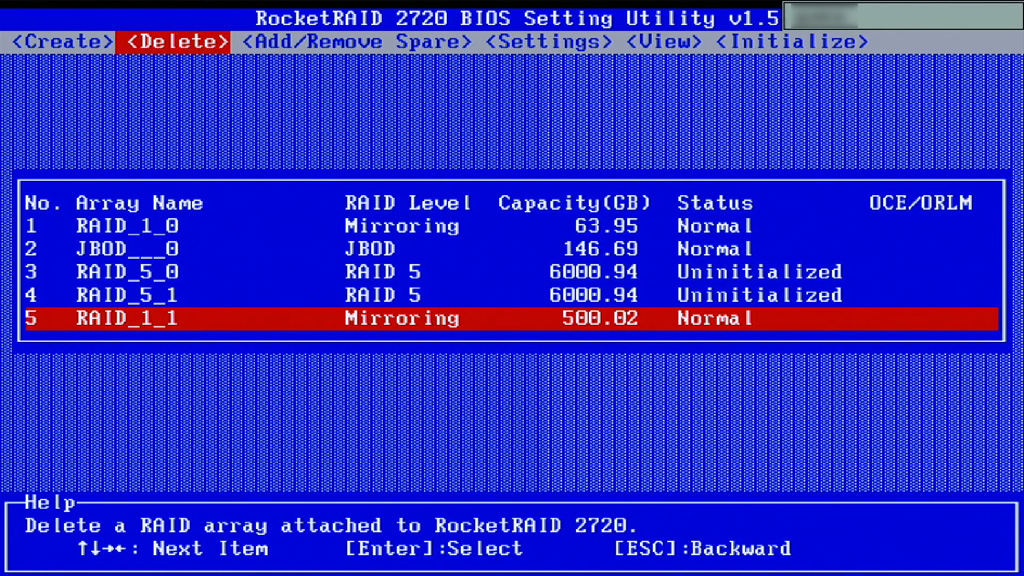The width and height of the screenshot is (1024, 576).
Task: Select array JBOD___0 row
Action: click(511, 249)
